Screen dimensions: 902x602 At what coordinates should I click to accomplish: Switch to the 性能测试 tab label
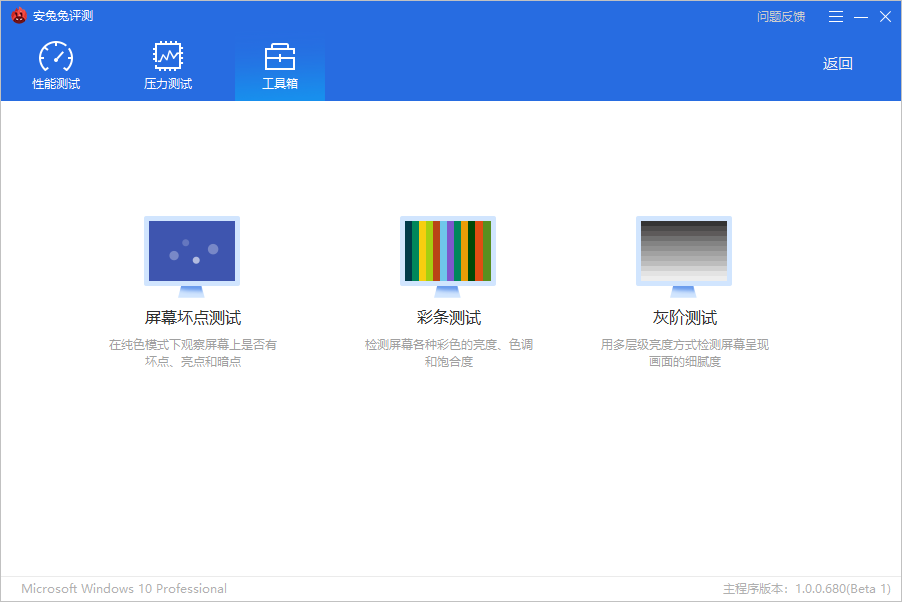tap(56, 84)
